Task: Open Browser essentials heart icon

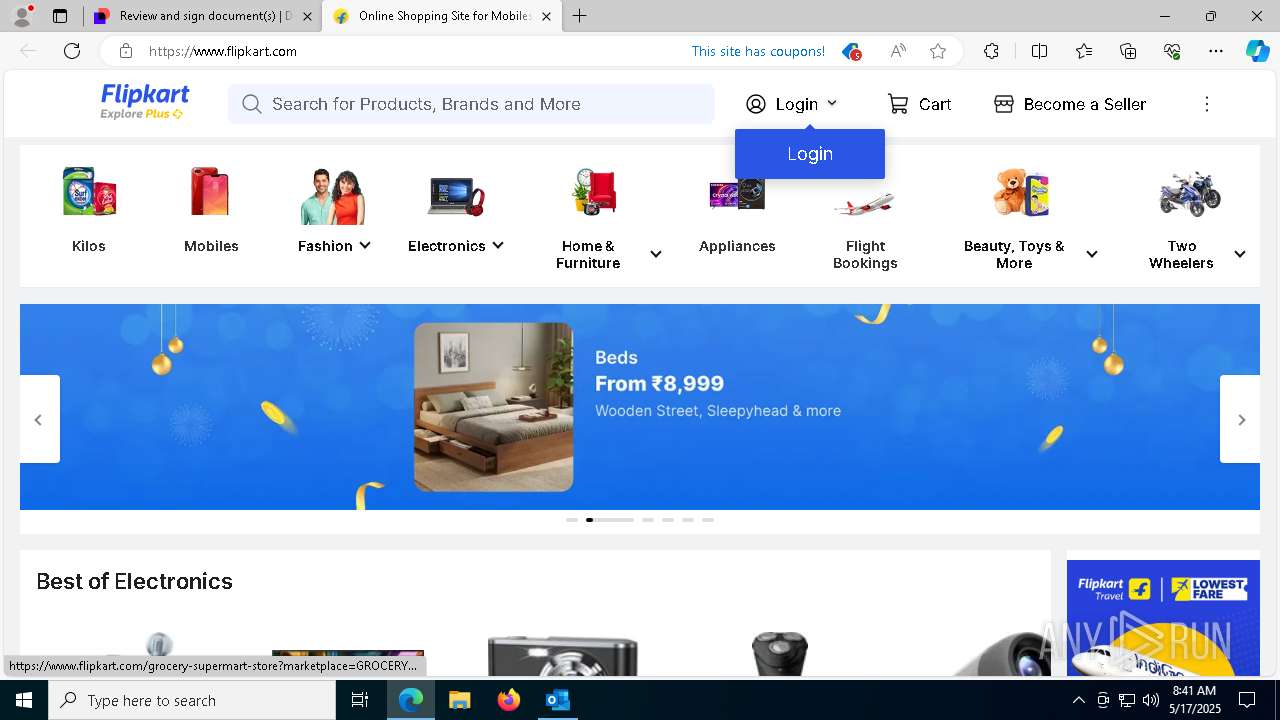Action: click(x=1172, y=51)
